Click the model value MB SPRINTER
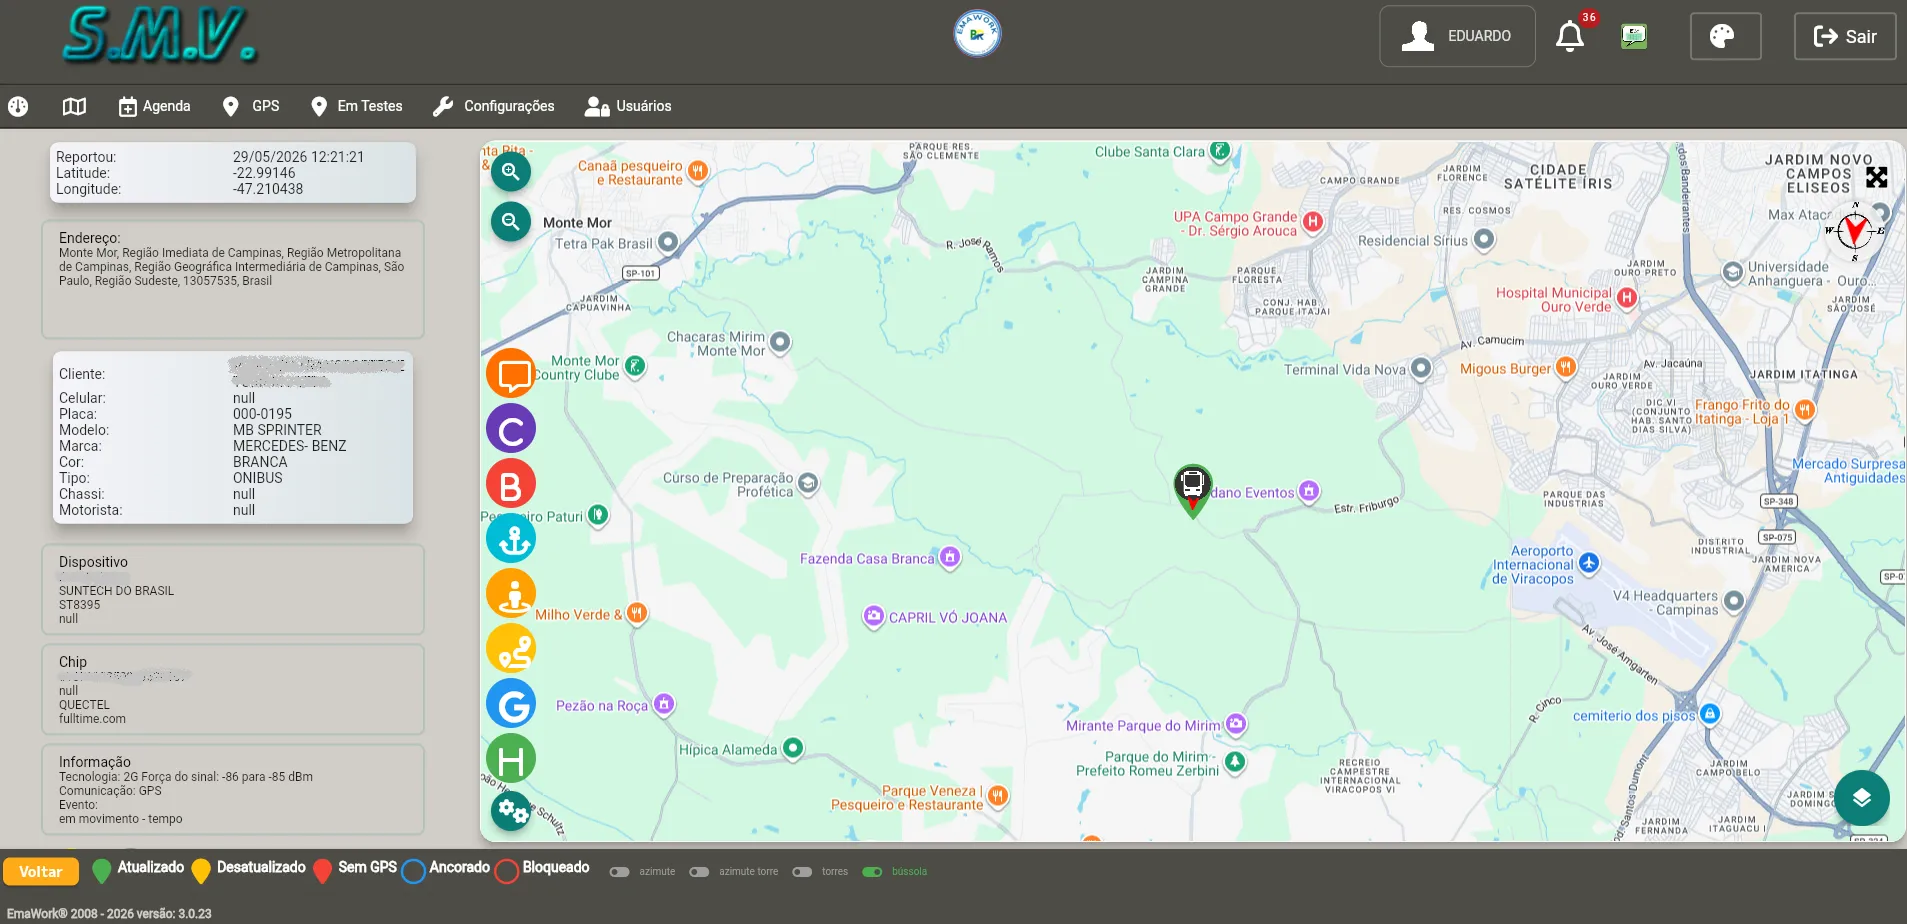1907x924 pixels. 277,430
